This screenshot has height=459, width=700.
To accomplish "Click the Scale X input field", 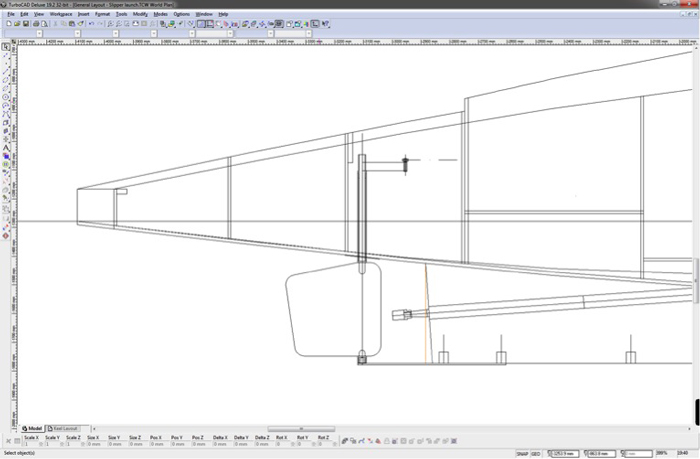I will [32, 443].
